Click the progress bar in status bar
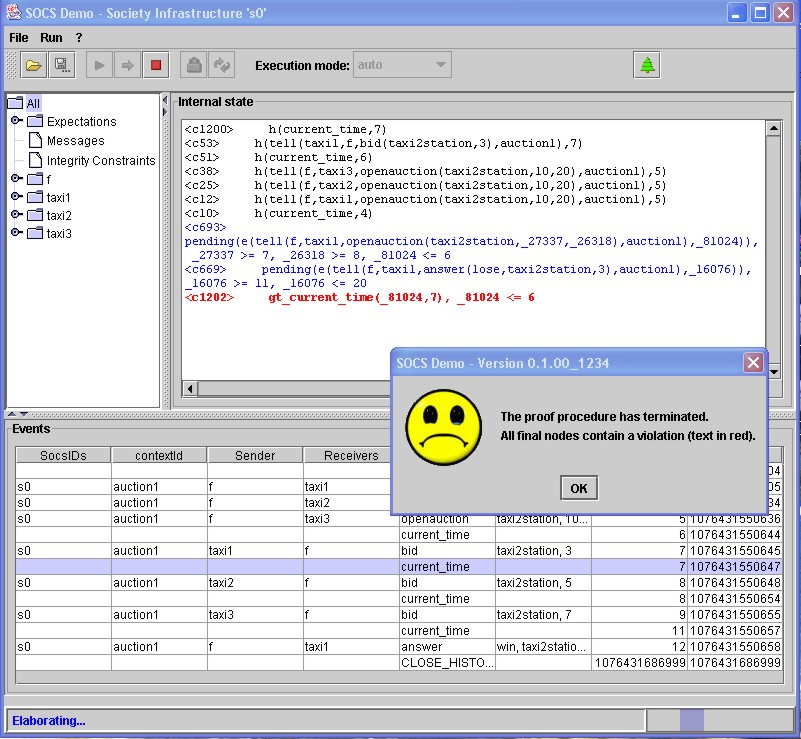 [718, 720]
